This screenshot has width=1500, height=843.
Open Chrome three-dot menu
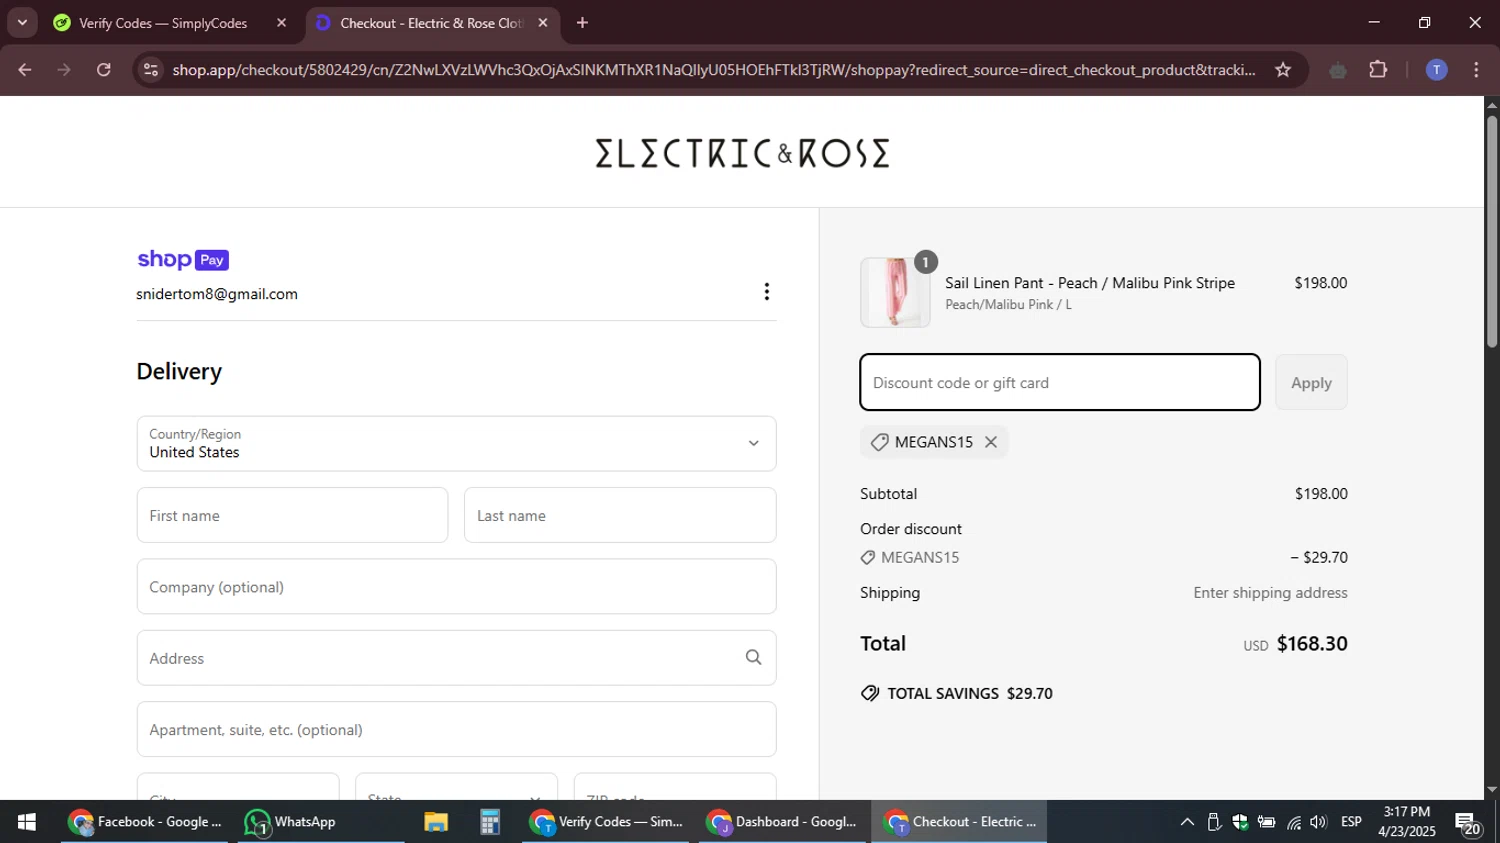[1476, 70]
